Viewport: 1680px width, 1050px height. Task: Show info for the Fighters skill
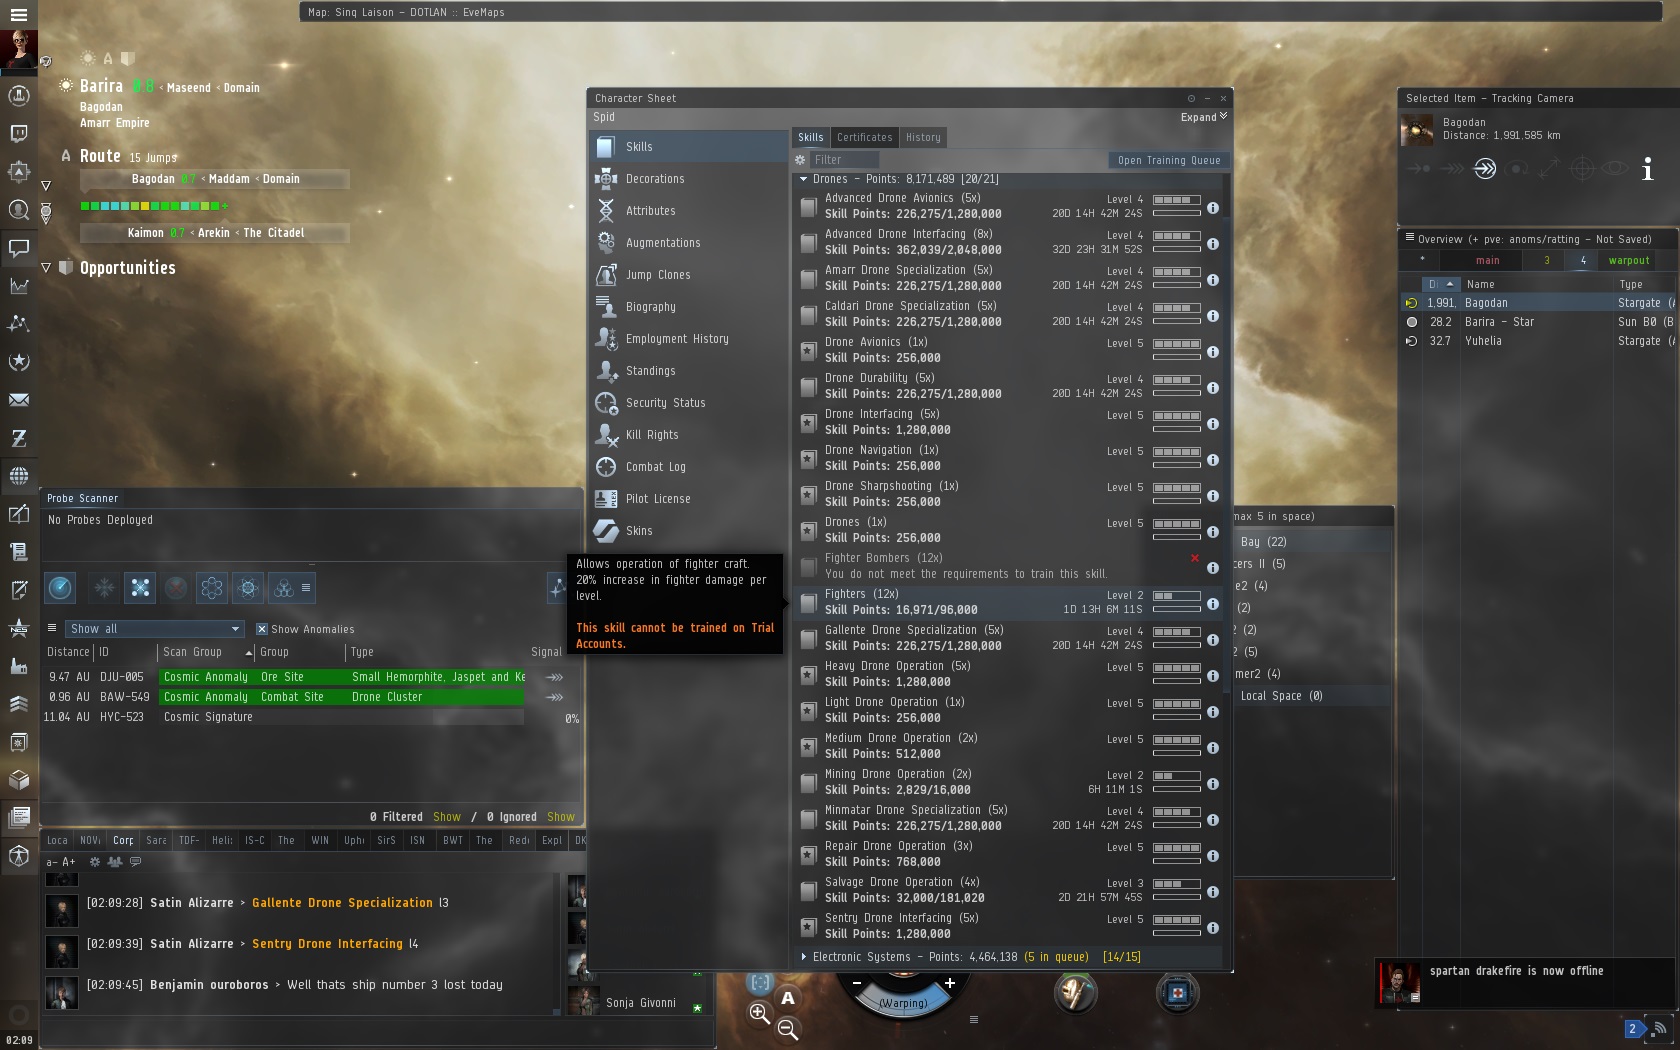[1212, 604]
